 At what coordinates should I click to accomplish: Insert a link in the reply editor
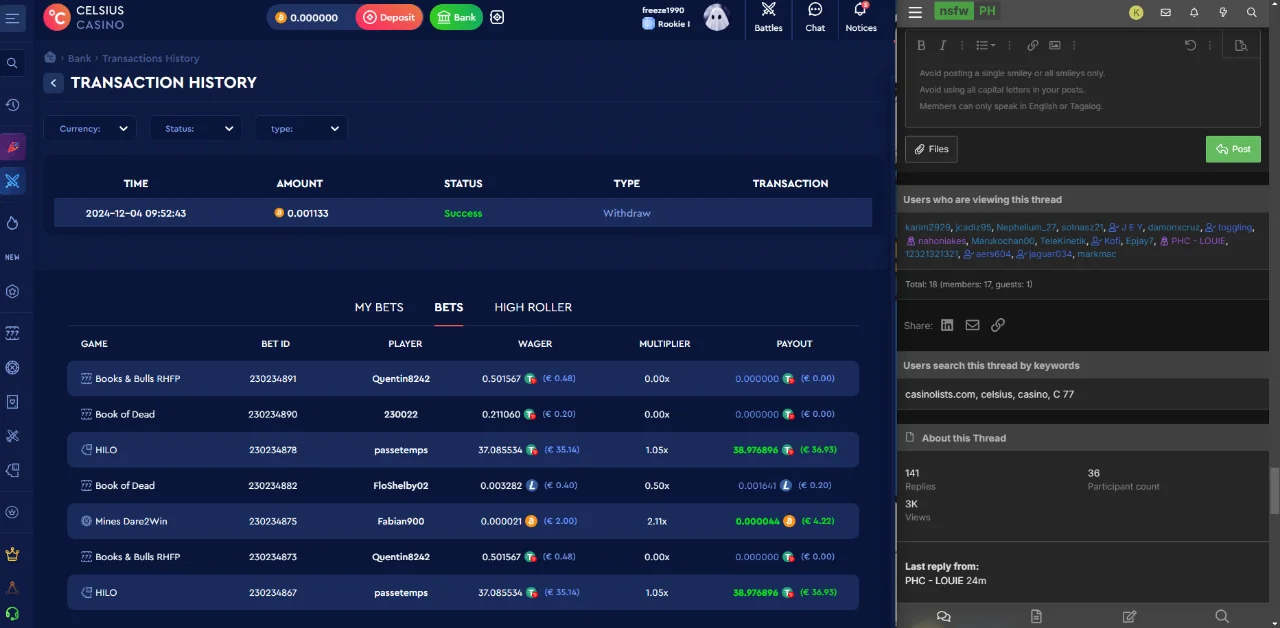tap(1033, 45)
